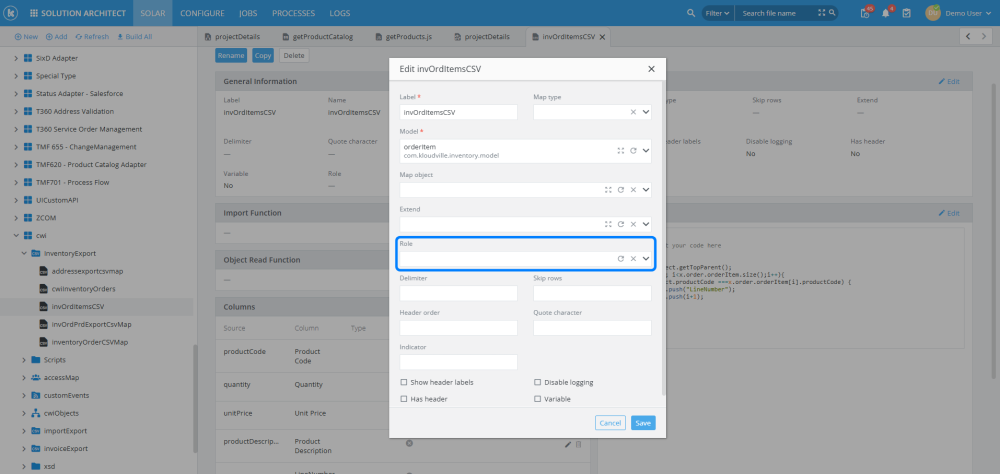
Task: Click the next tab arrow at tab bar right
Action: (985, 37)
